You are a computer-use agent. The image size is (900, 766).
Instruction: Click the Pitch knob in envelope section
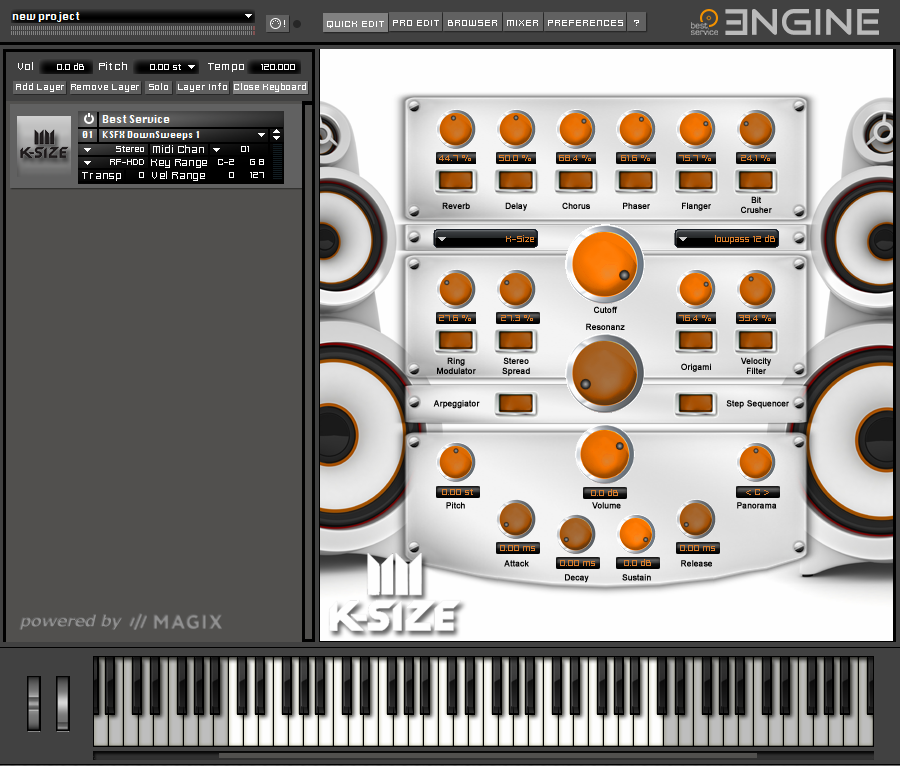tap(456, 462)
